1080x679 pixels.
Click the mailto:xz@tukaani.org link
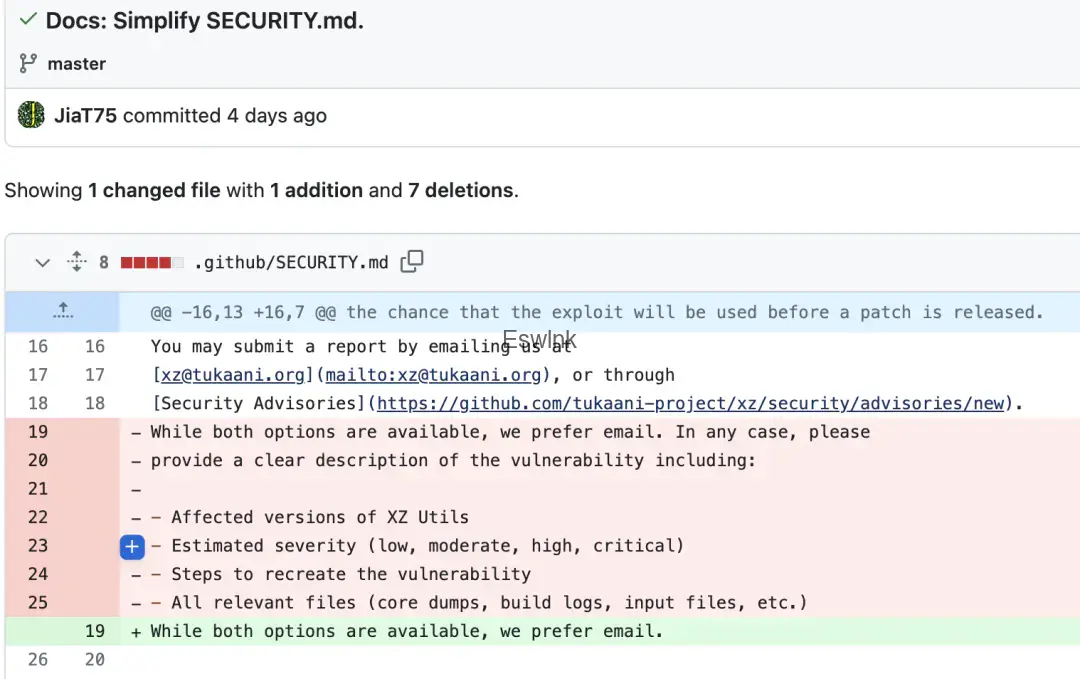pyautogui.click(x=433, y=375)
